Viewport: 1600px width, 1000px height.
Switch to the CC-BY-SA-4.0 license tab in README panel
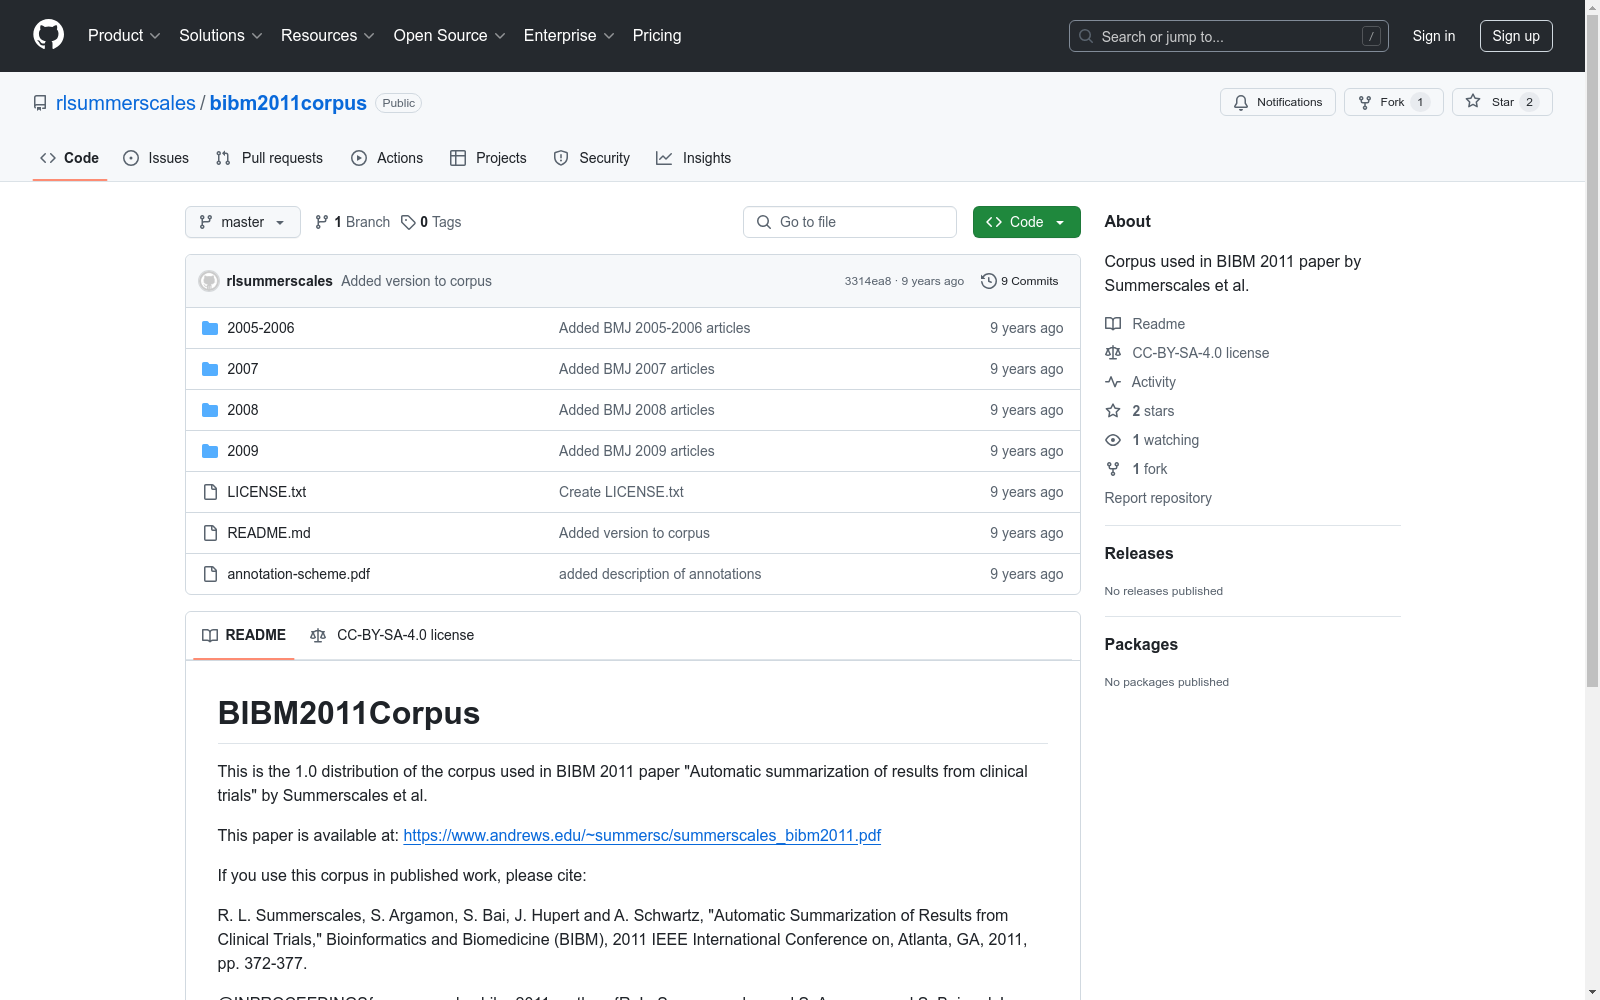click(x=392, y=635)
